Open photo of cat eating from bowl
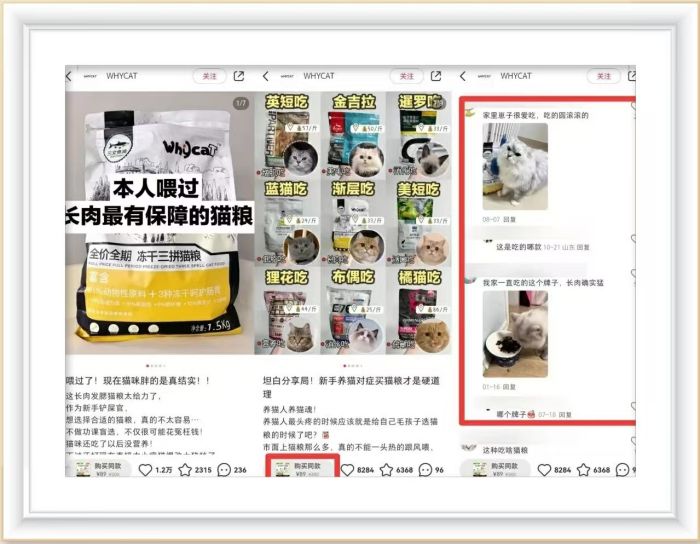 pyautogui.click(x=514, y=334)
